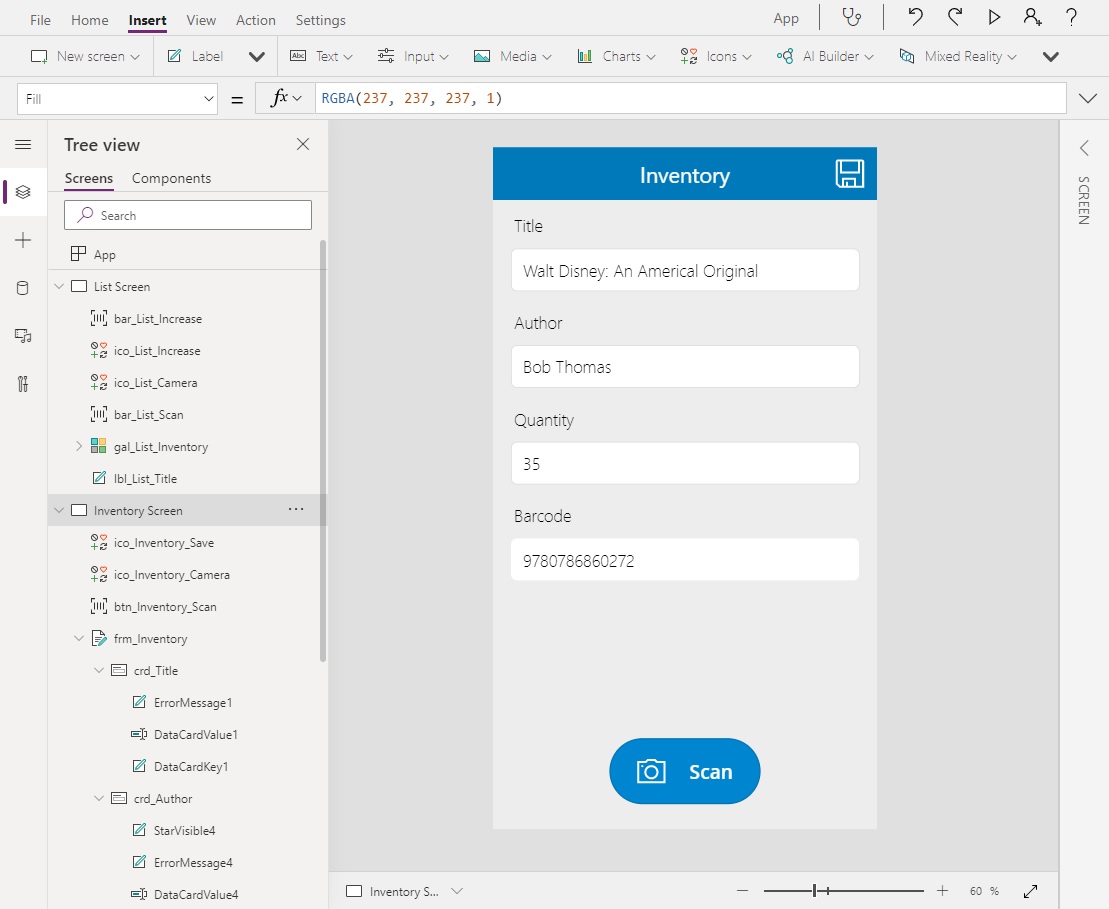This screenshot has height=909, width=1109.
Task: Open the Data sources icon in left sidebar
Action: [23, 288]
